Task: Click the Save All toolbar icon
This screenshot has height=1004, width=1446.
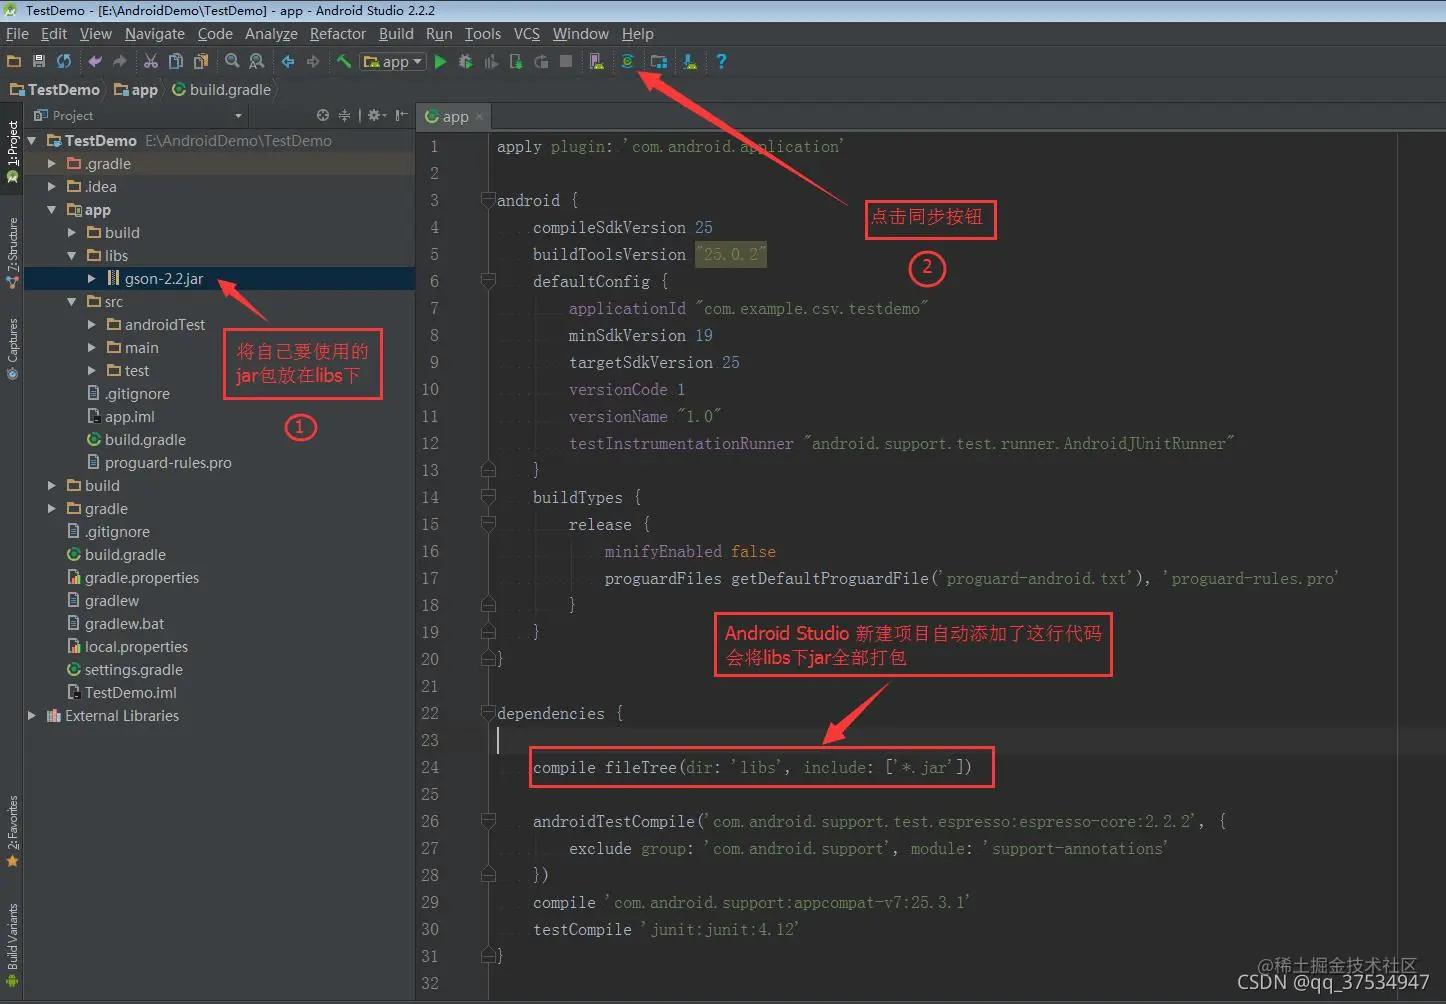Action: (39, 62)
